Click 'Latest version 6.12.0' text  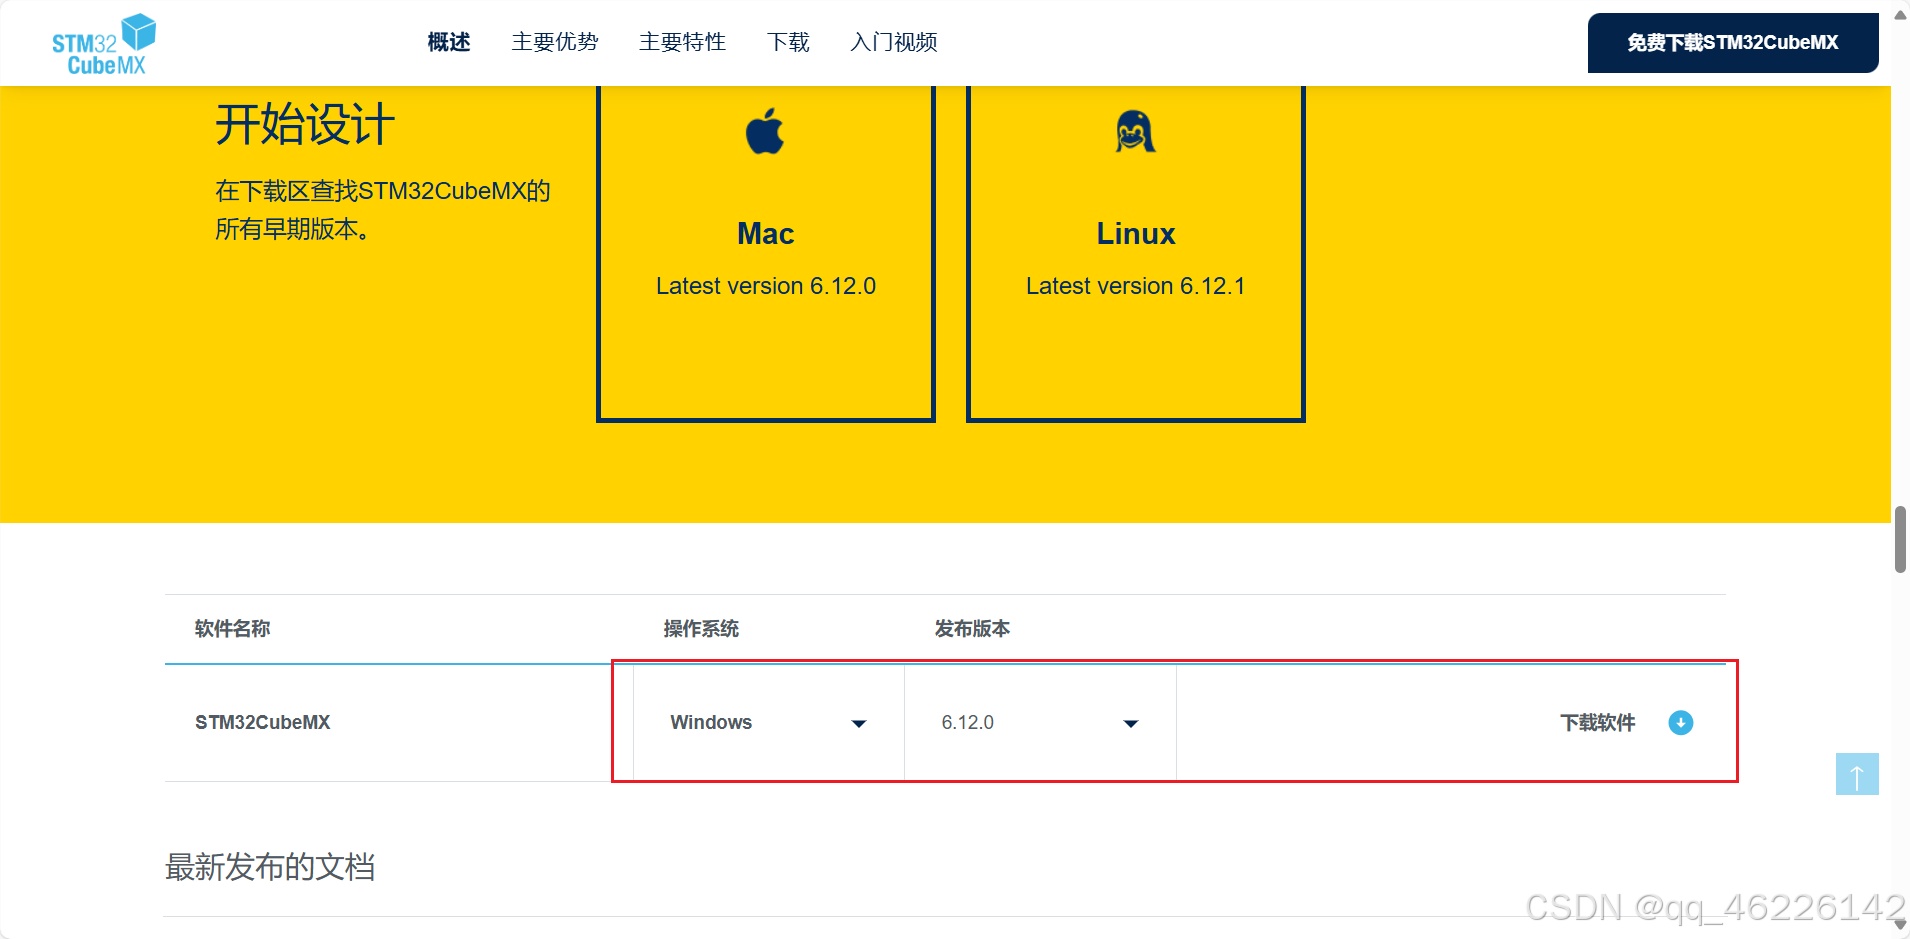point(766,286)
